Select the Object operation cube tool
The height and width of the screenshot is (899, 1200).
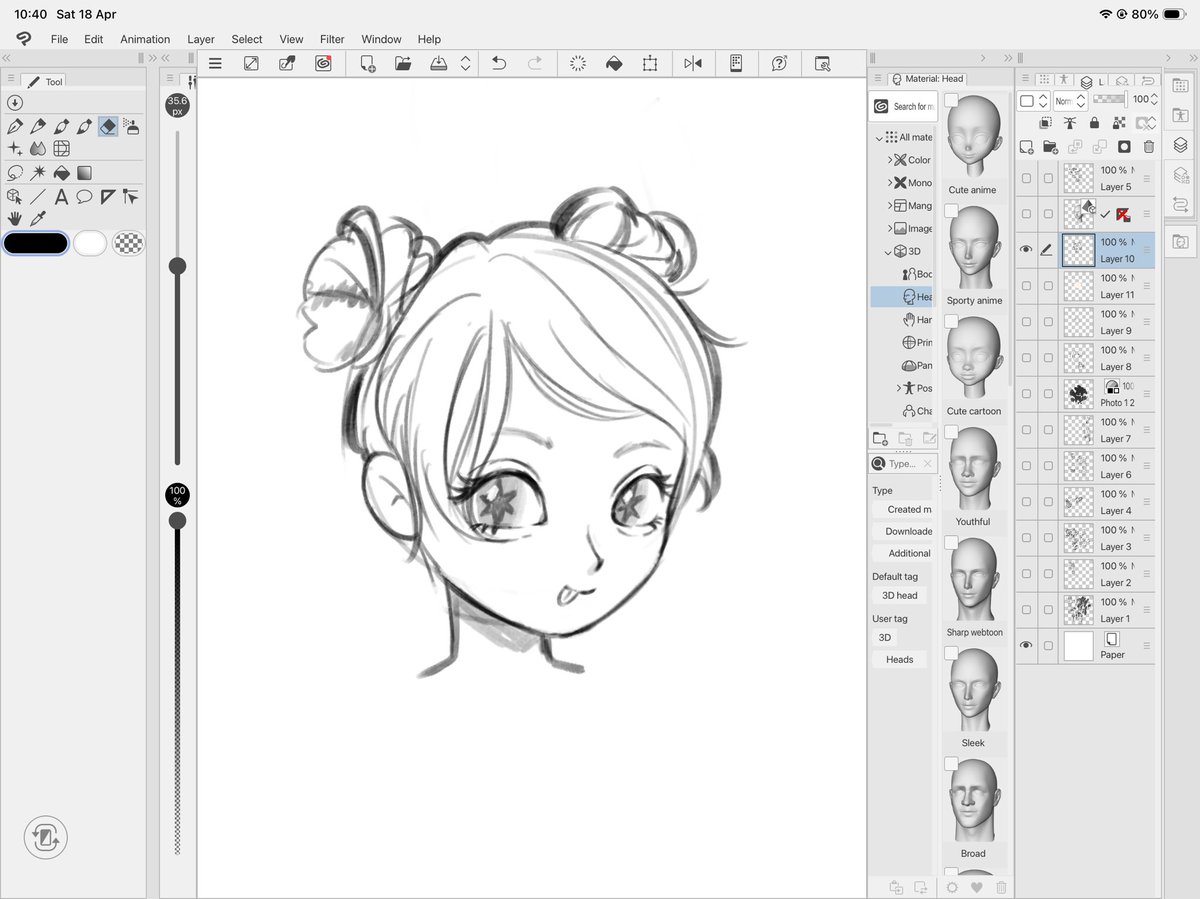pyautogui.click(x=15, y=197)
